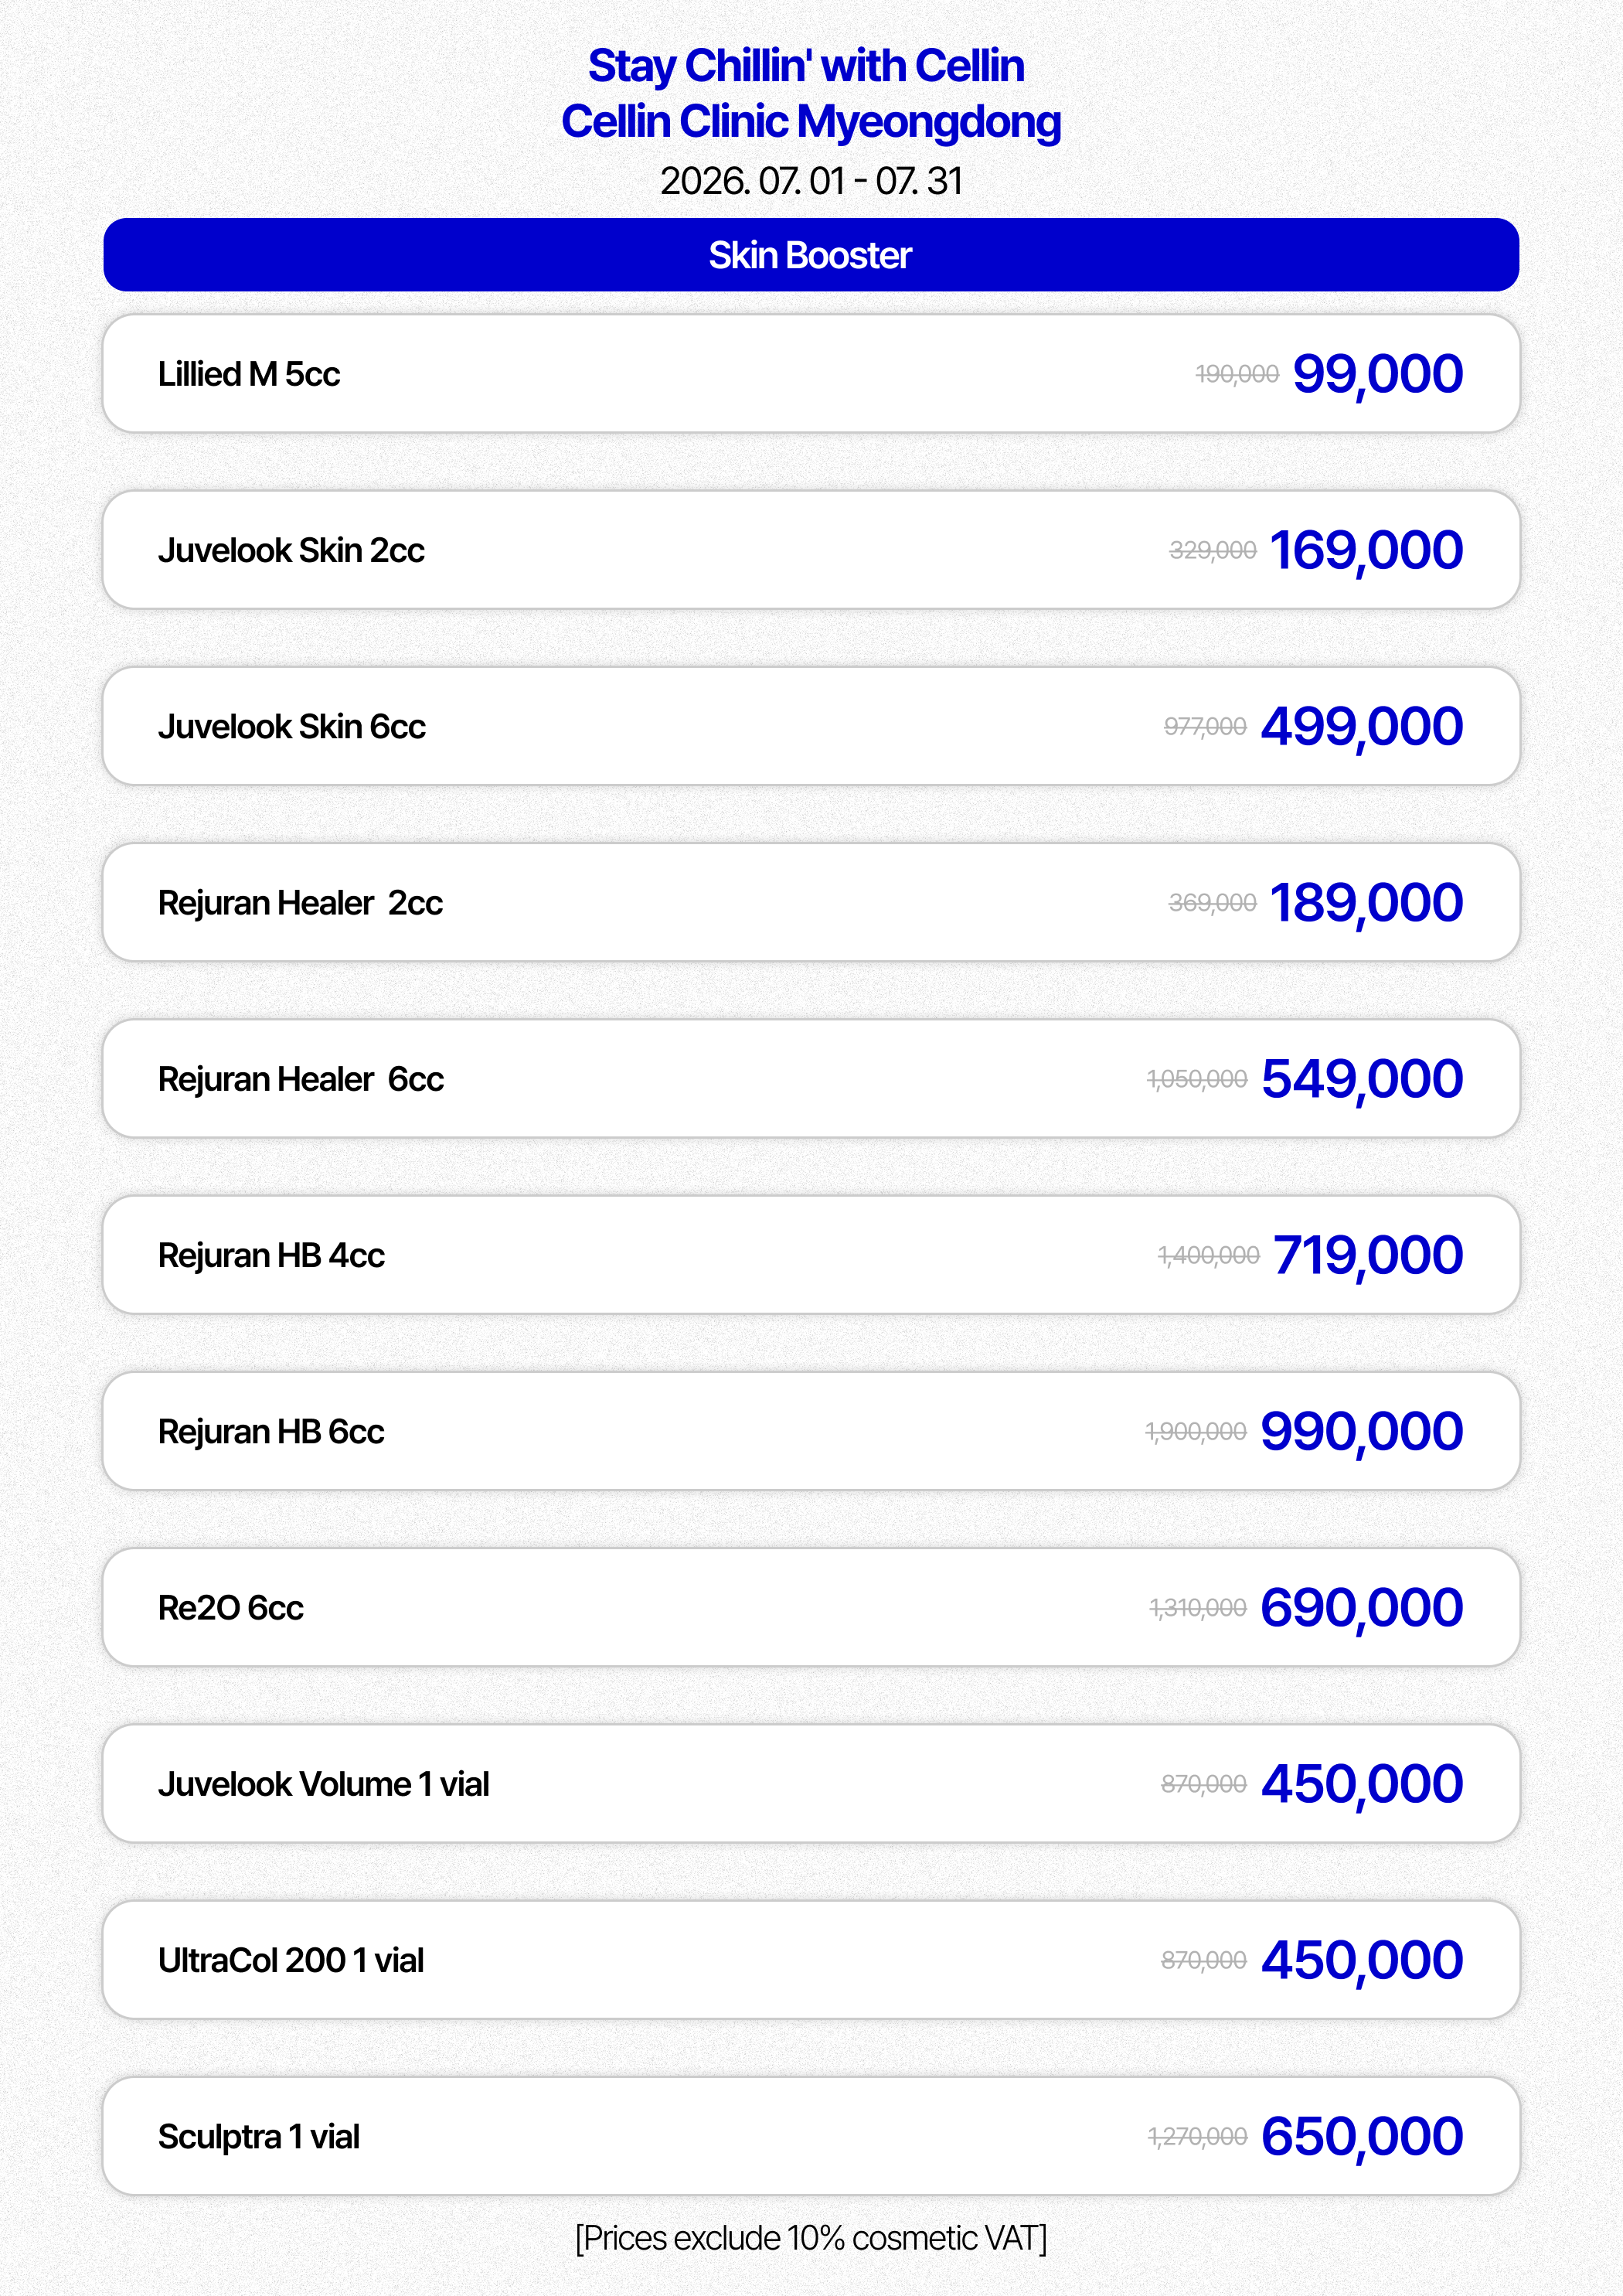Screen dimensions: 1623x2296
Task: Click the 650,000 Sculptra price
Action: [1362, 2137]
